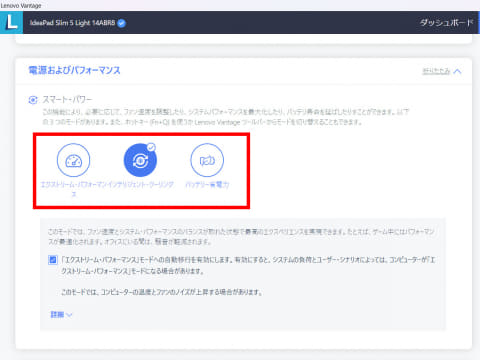Select the Intelligent Cooling mode icon
The width and height of the screenshot is (480, 360).
tap(140, 160)
